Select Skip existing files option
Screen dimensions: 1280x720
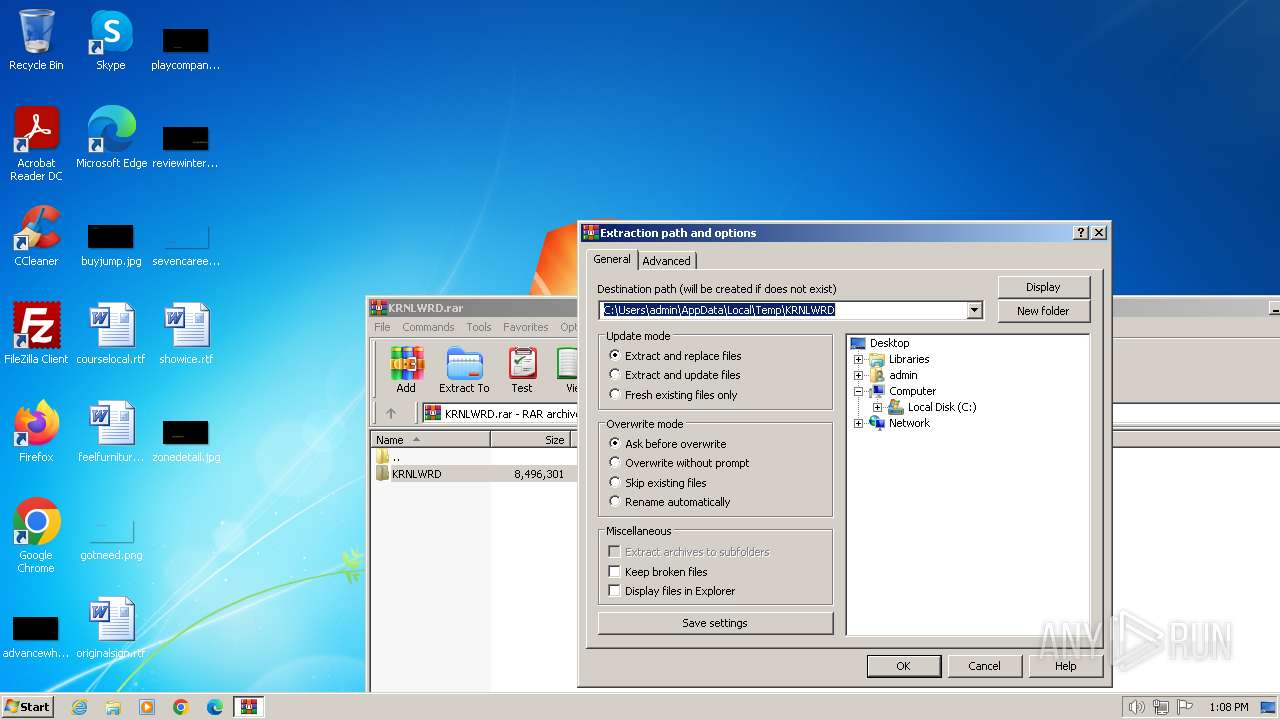point(658,483)
